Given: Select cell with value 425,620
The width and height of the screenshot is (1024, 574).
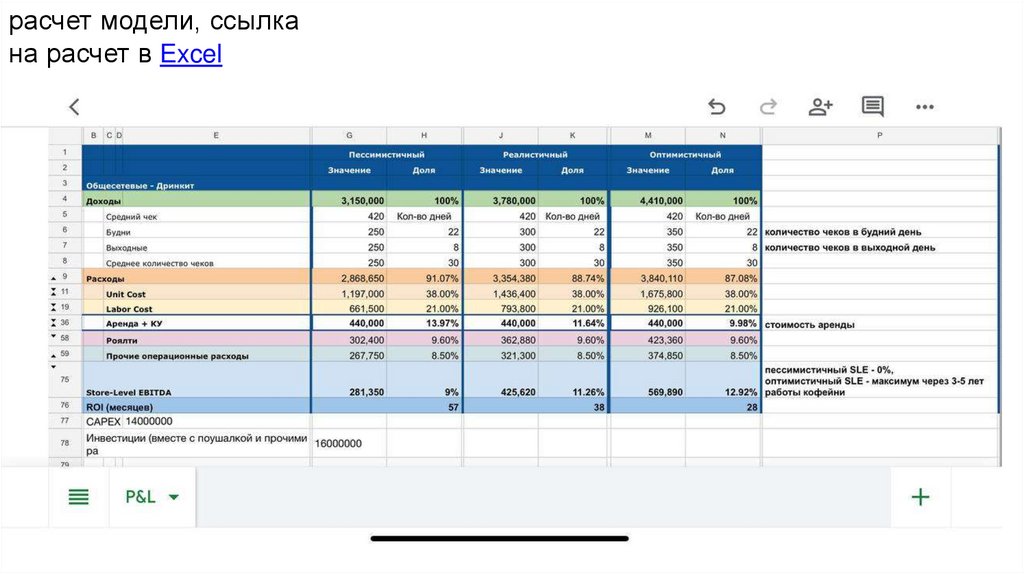Looking at the screenshot, I should pos(501,380).
